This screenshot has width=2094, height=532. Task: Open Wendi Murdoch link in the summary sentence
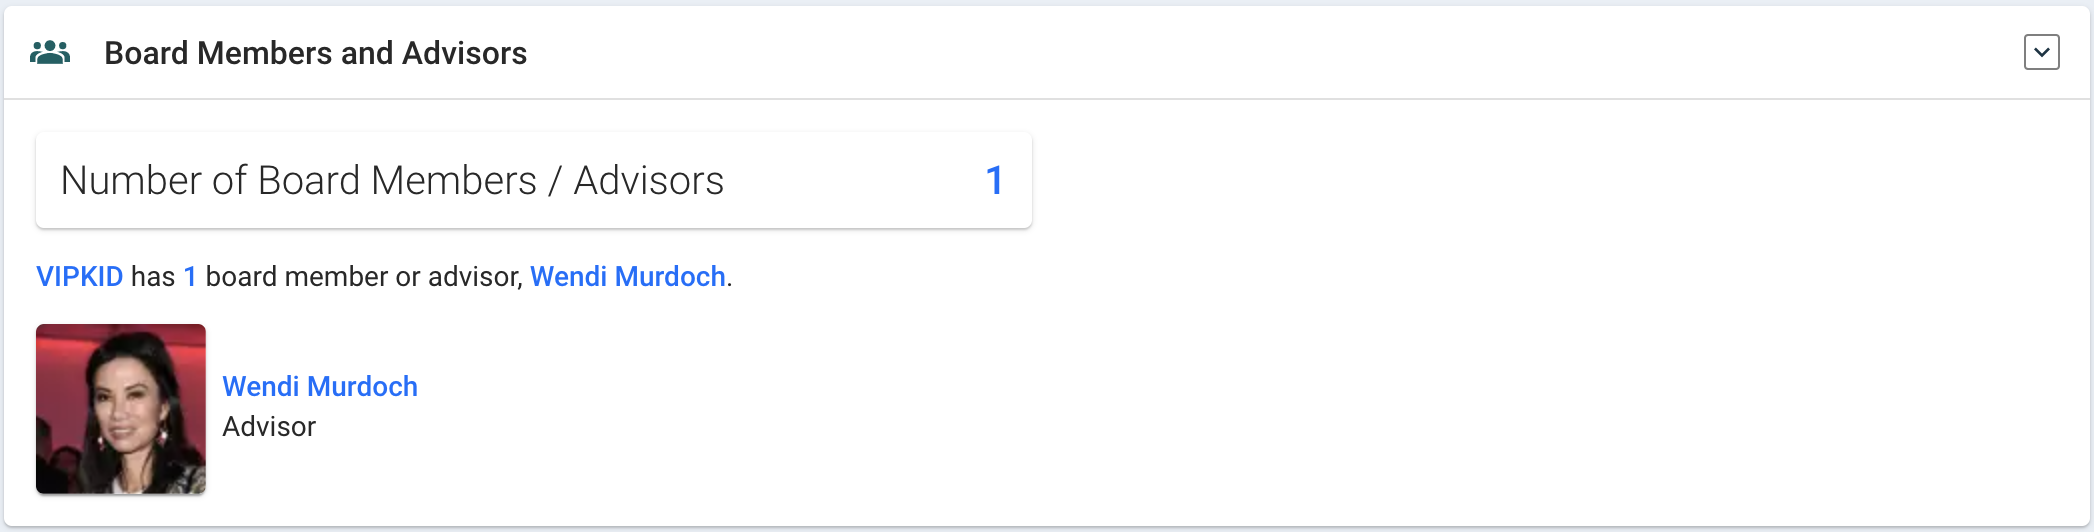point(627,277)
